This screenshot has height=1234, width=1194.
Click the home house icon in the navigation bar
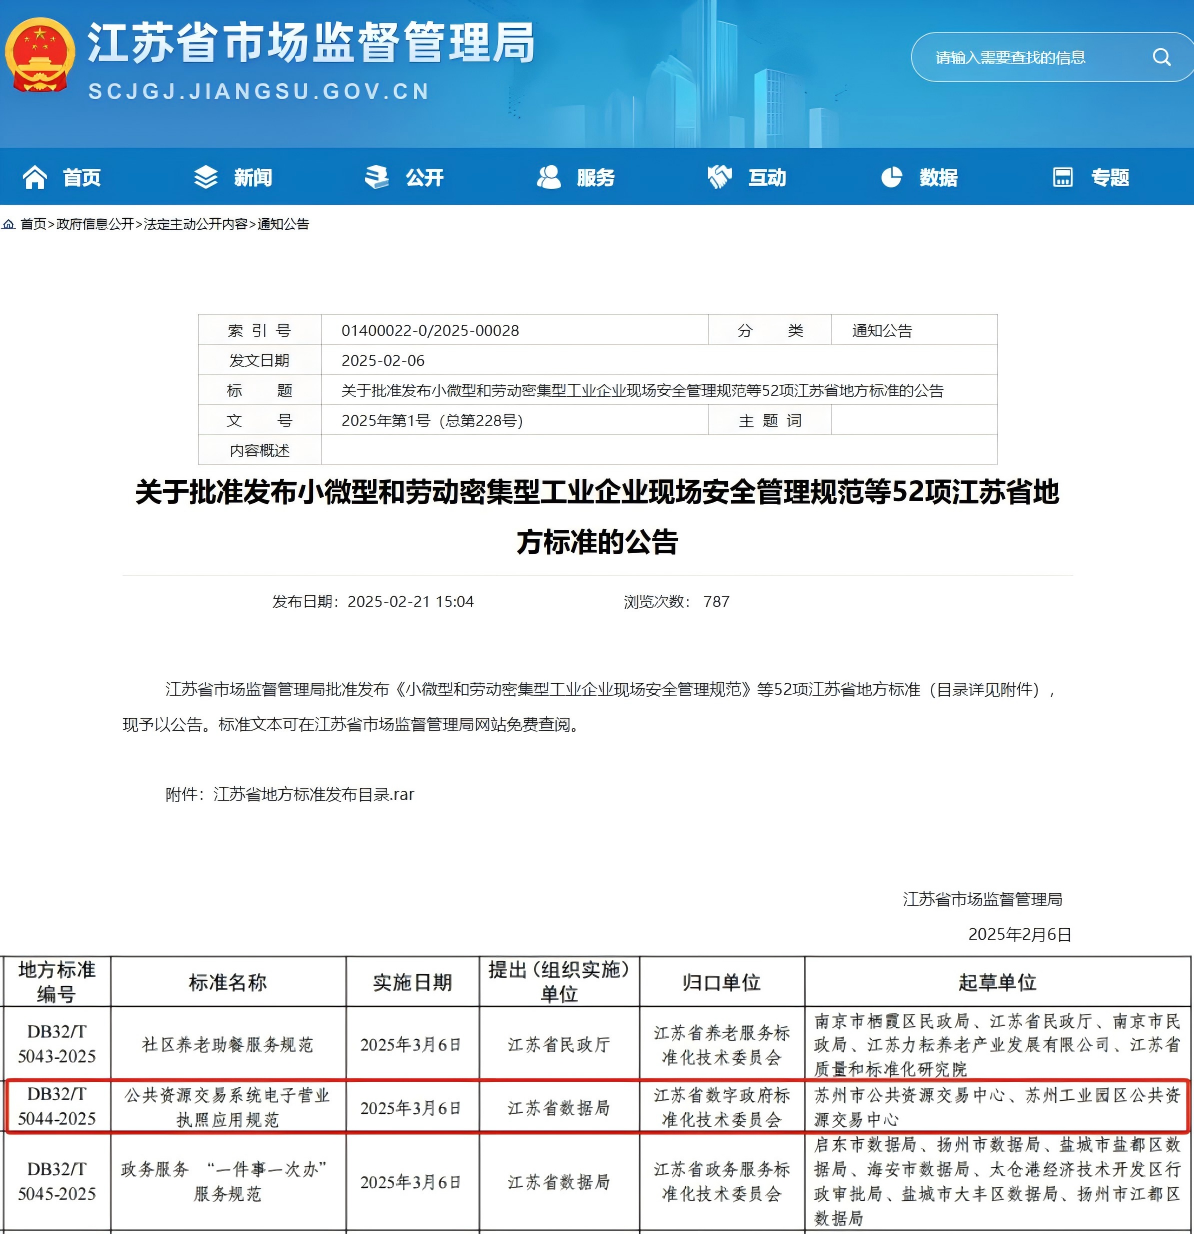point(35,177)
